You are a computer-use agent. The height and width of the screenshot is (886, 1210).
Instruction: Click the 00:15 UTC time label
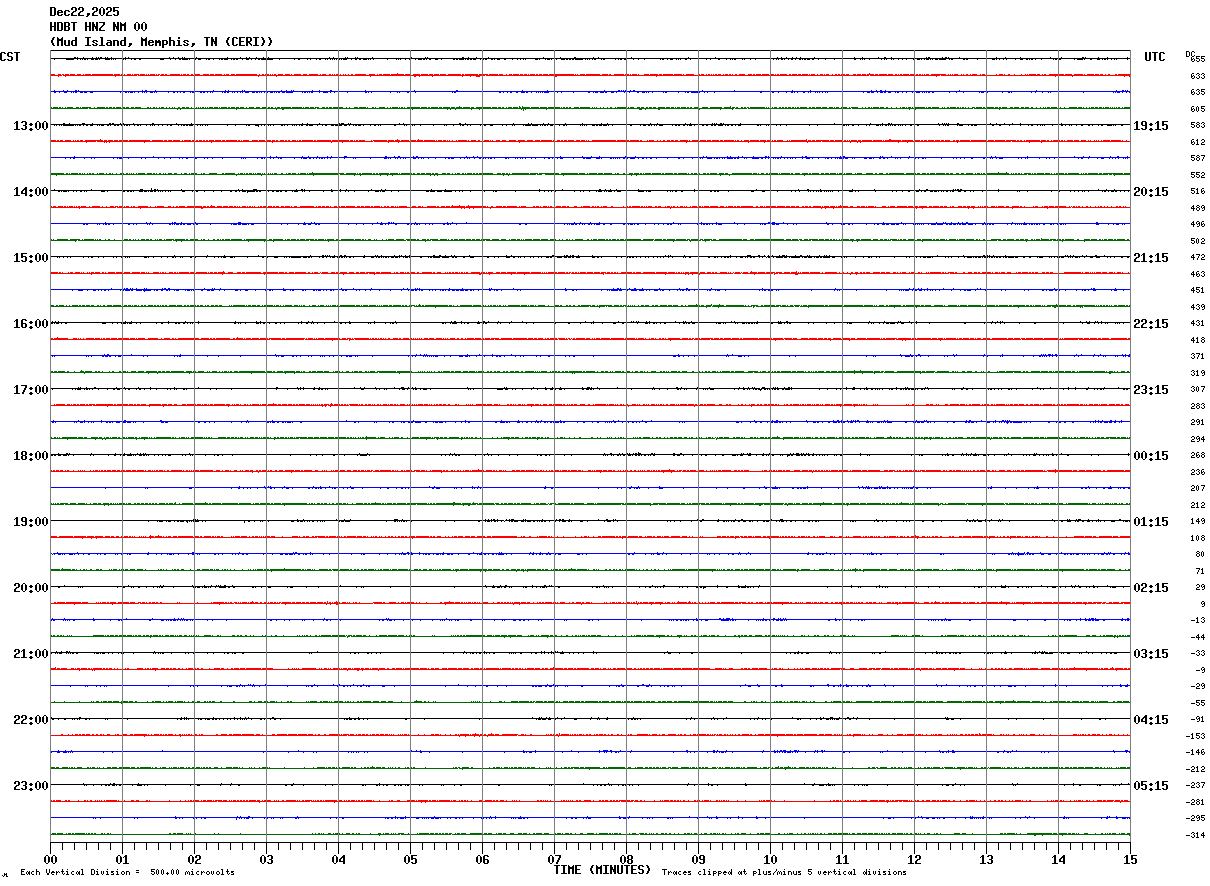(x=1151, y=456)
